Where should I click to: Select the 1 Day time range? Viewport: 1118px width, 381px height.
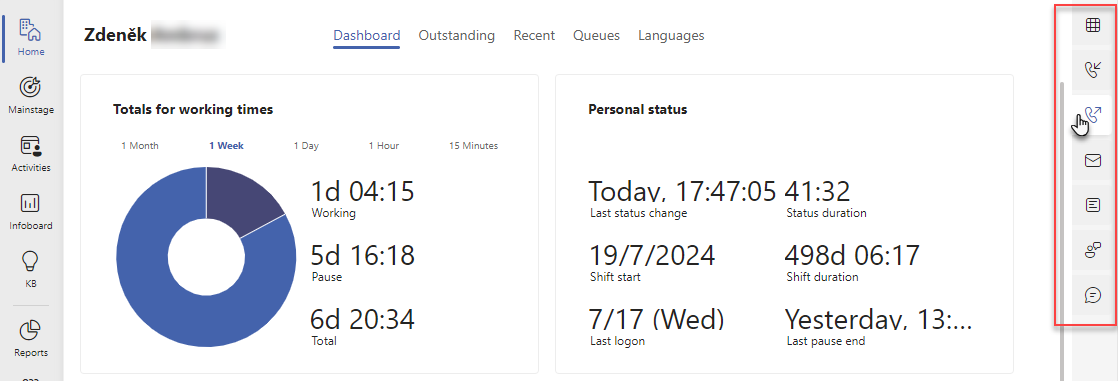pos(306,146)
